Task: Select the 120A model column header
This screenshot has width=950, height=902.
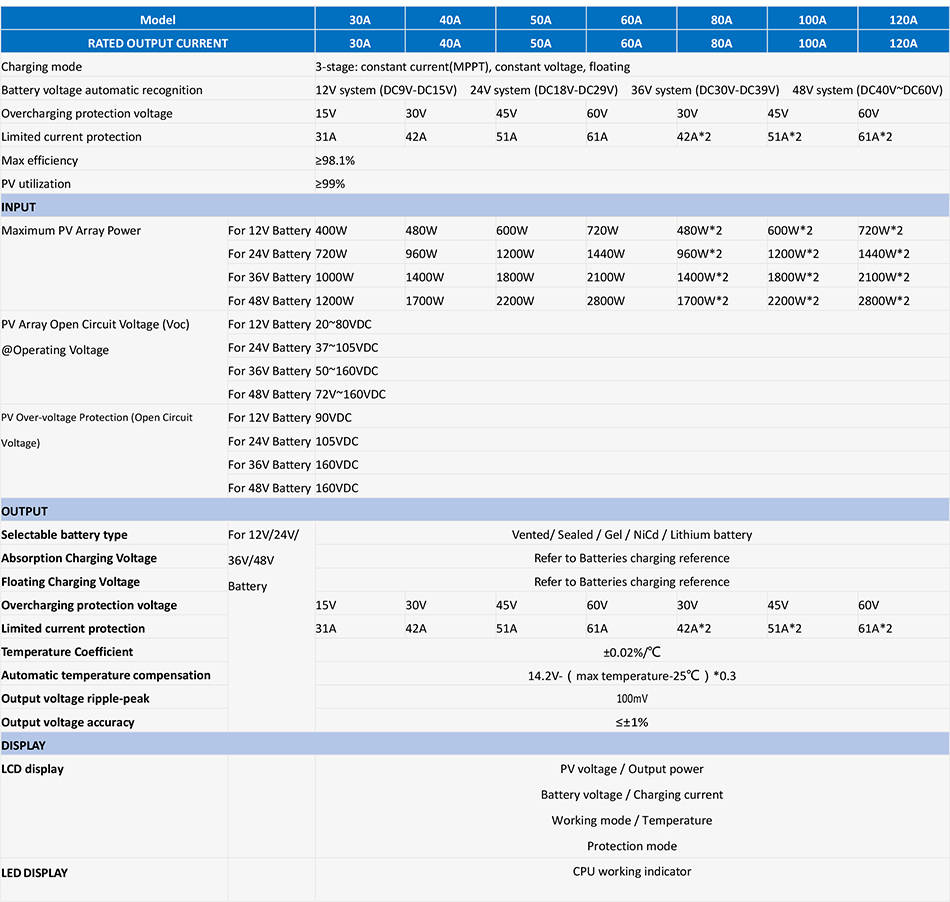Action: (903, 19)
